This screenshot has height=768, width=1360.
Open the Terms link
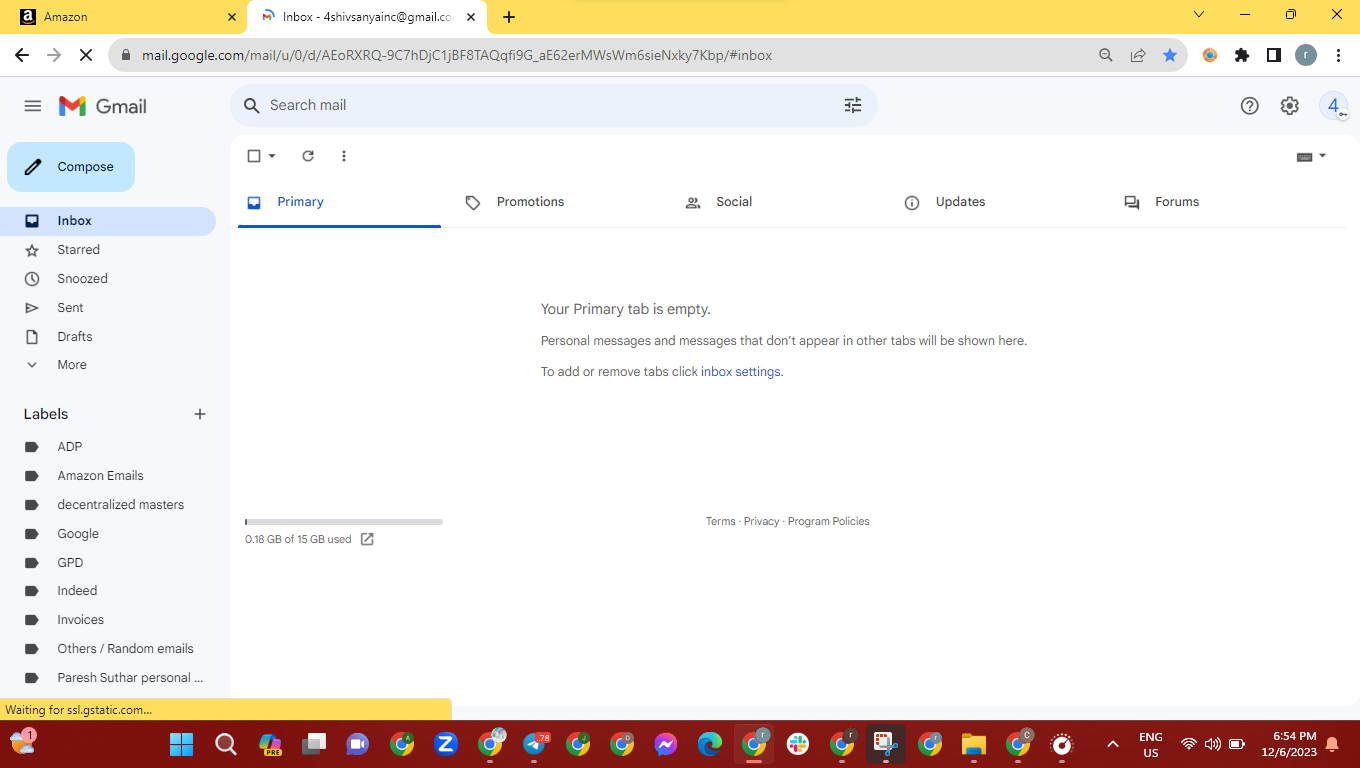coord(720,521)
